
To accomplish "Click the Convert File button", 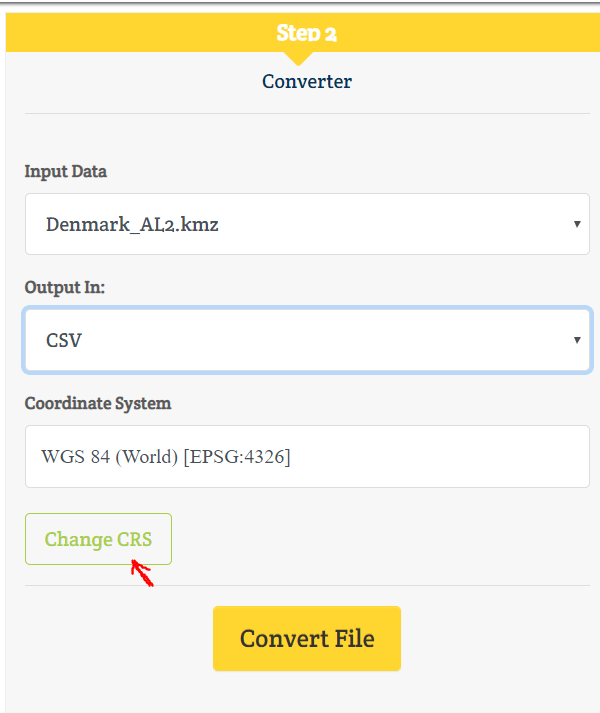I will [307, 638].
